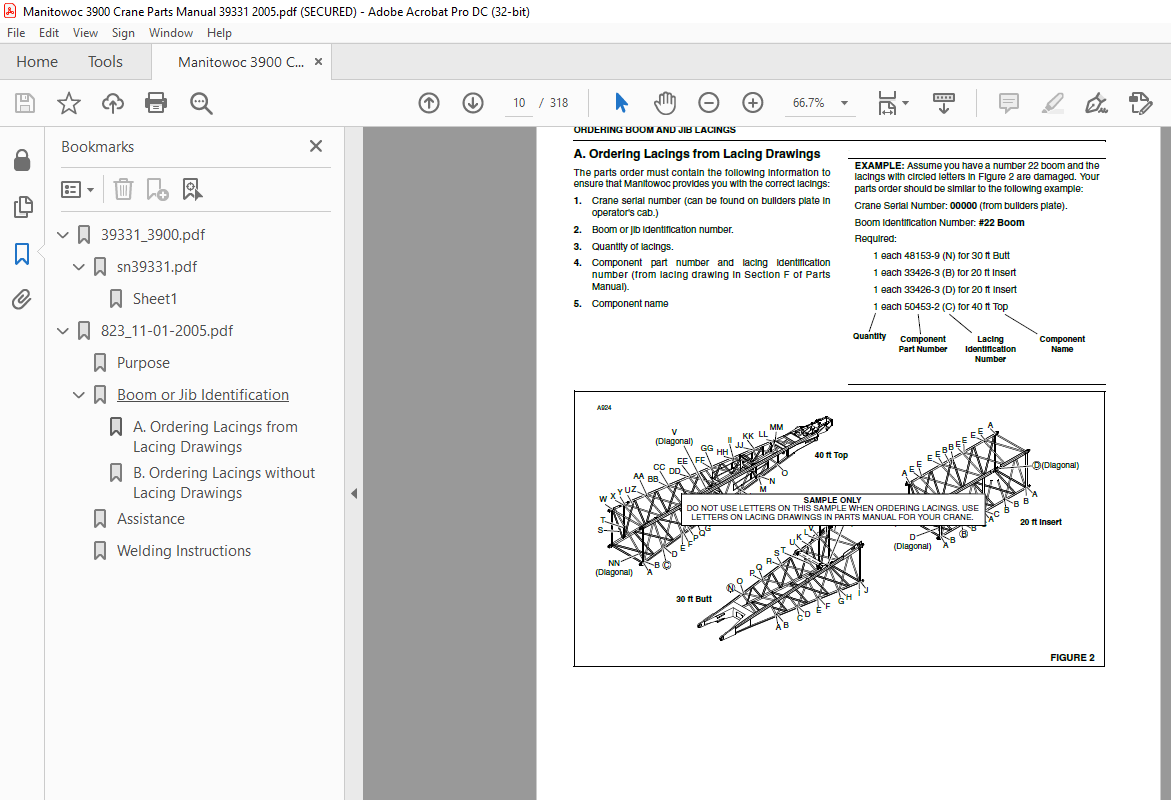Delete selected bookmark trash icon
This screenshot has width=1171, height=800.
(x=123, y=189)
